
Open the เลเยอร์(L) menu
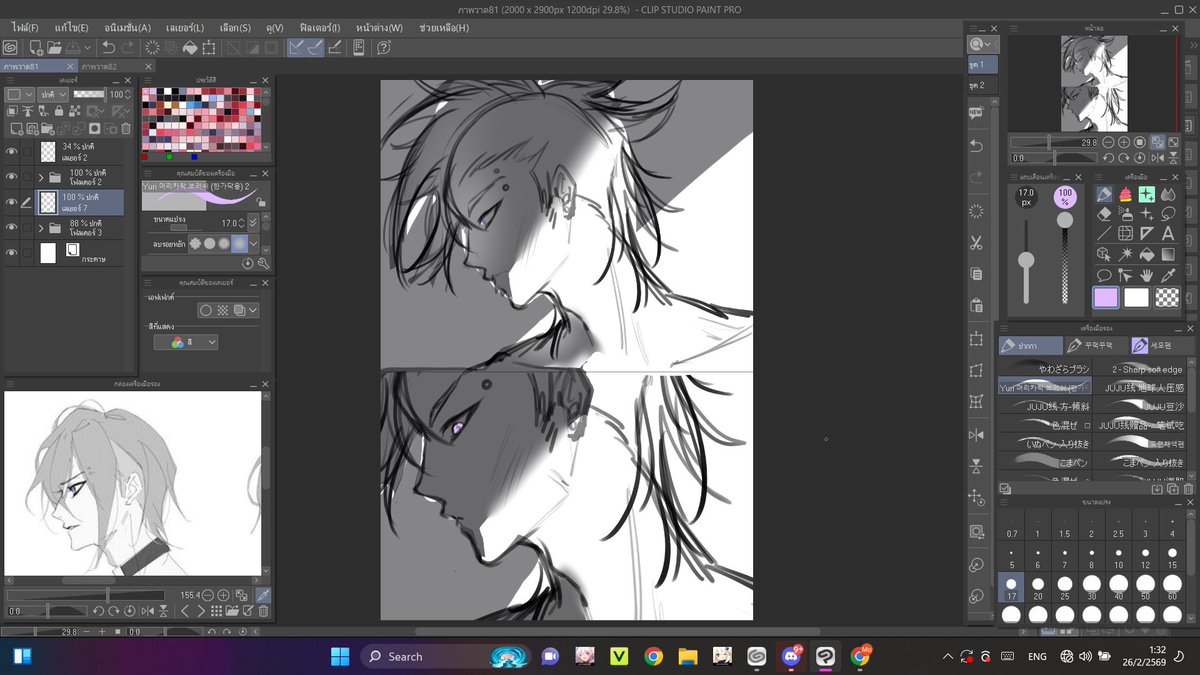tap(184, 28)
